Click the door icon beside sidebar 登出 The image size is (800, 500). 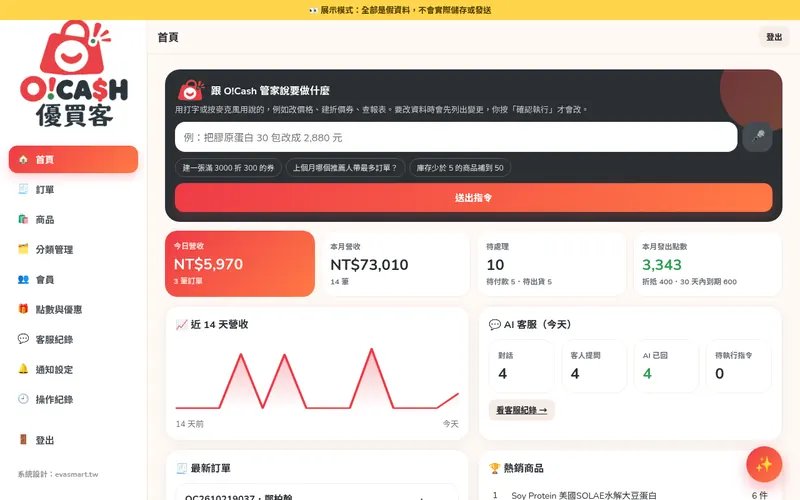tap(23, 440)
